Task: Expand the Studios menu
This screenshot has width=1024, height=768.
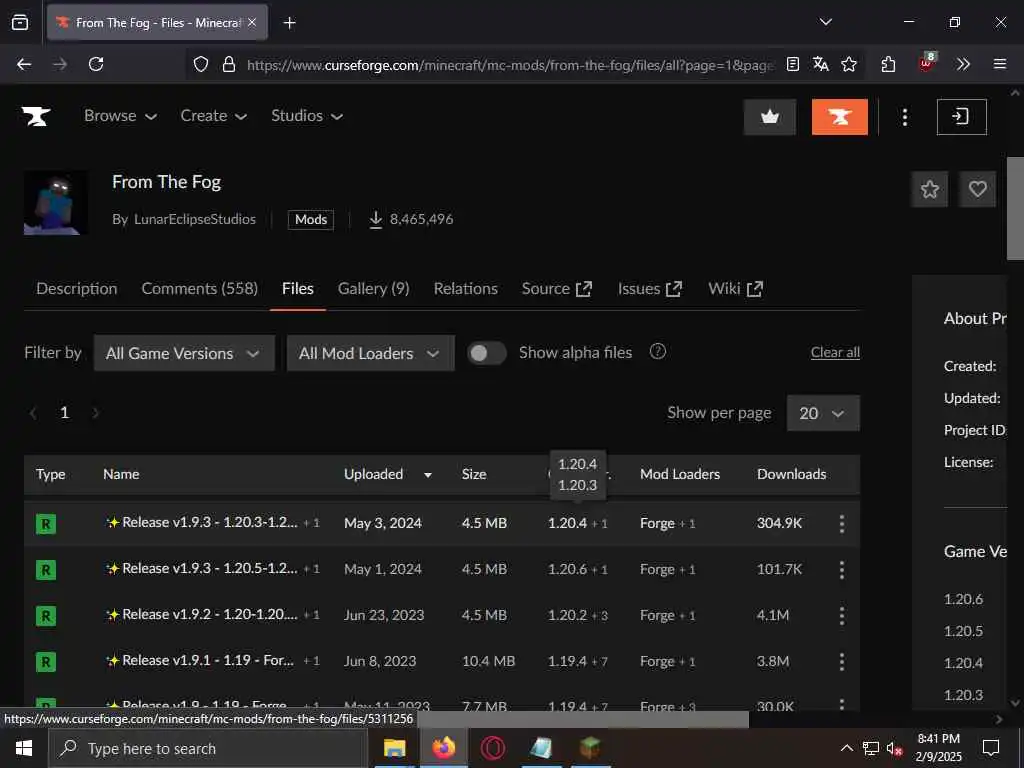Action: click(x=307, y=116)
